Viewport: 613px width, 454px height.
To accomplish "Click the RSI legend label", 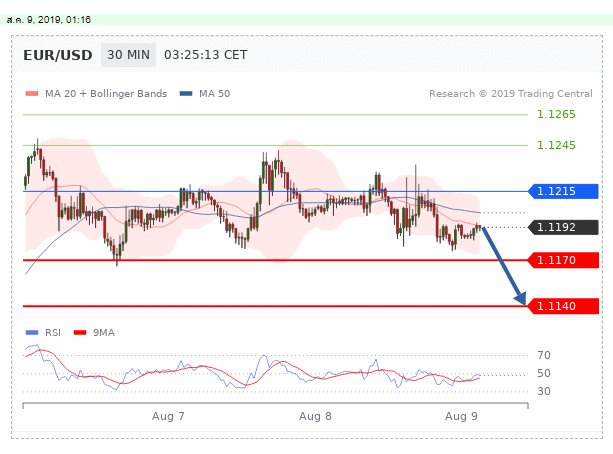I will coord(53,333).
